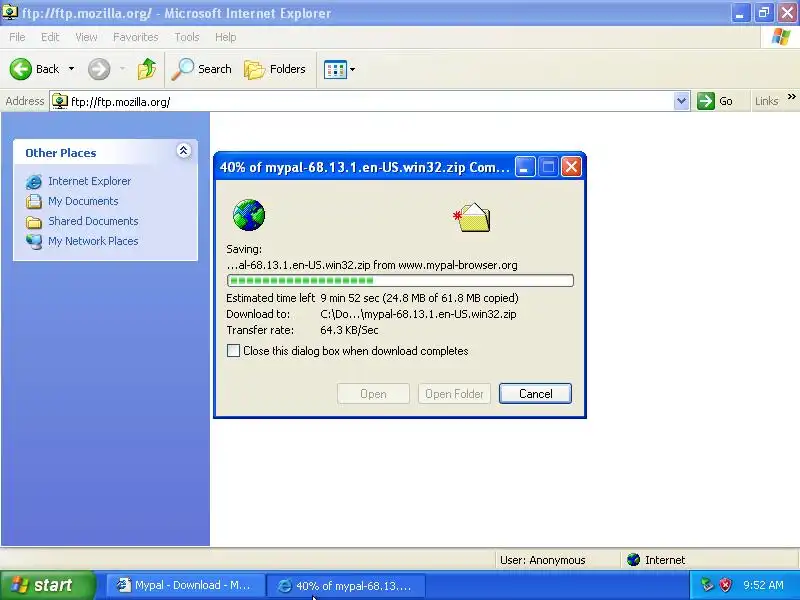Open the Internet Explorer link
The height and width of the screenshot is (600, 800).
click(89, 181)
